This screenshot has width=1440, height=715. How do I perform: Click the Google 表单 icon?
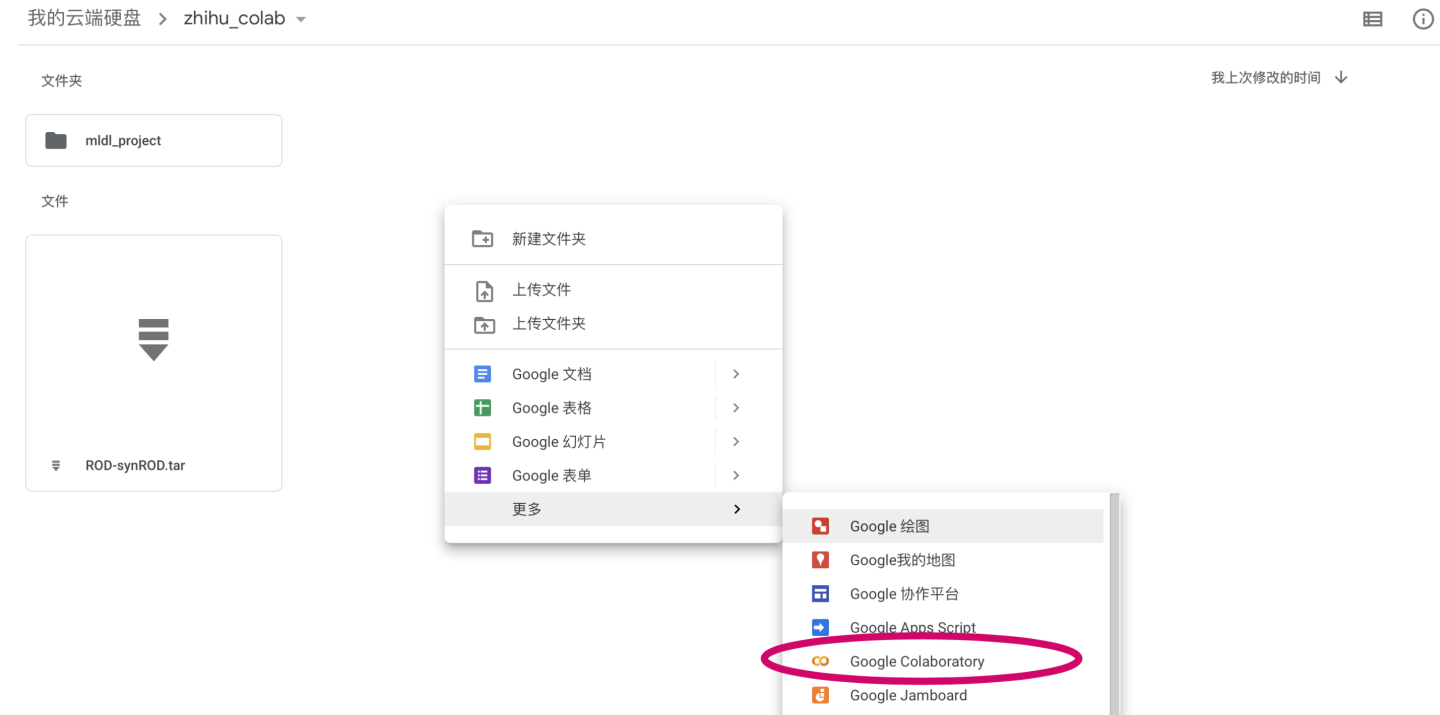tap(483, 475)
